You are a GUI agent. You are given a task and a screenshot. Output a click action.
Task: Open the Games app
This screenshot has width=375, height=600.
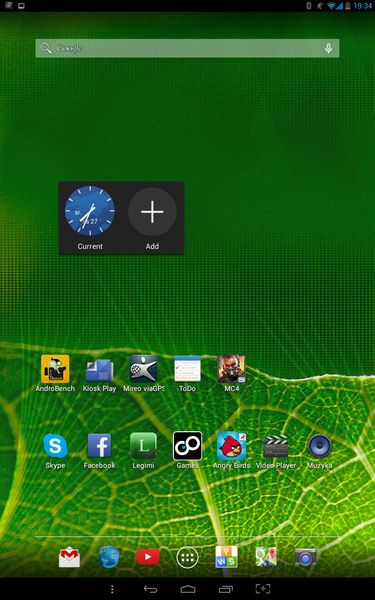tap(187, 446)
